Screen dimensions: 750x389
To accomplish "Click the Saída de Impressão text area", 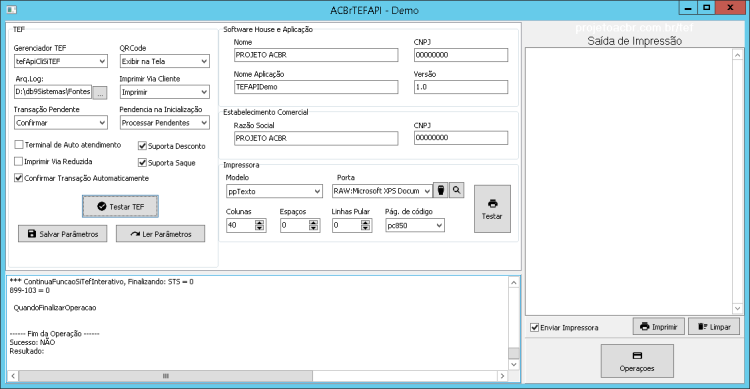I will [629, 181].
